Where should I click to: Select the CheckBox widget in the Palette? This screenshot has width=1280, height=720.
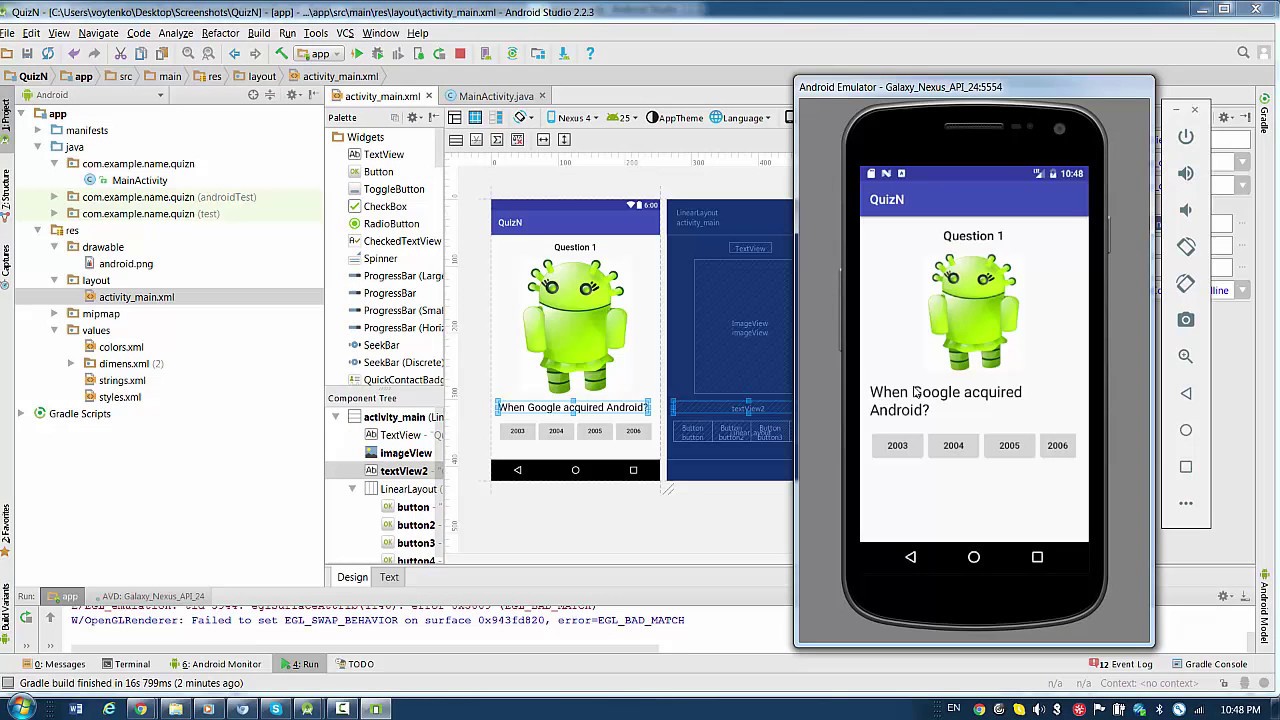pyautogui.click(x=384, y=206)
